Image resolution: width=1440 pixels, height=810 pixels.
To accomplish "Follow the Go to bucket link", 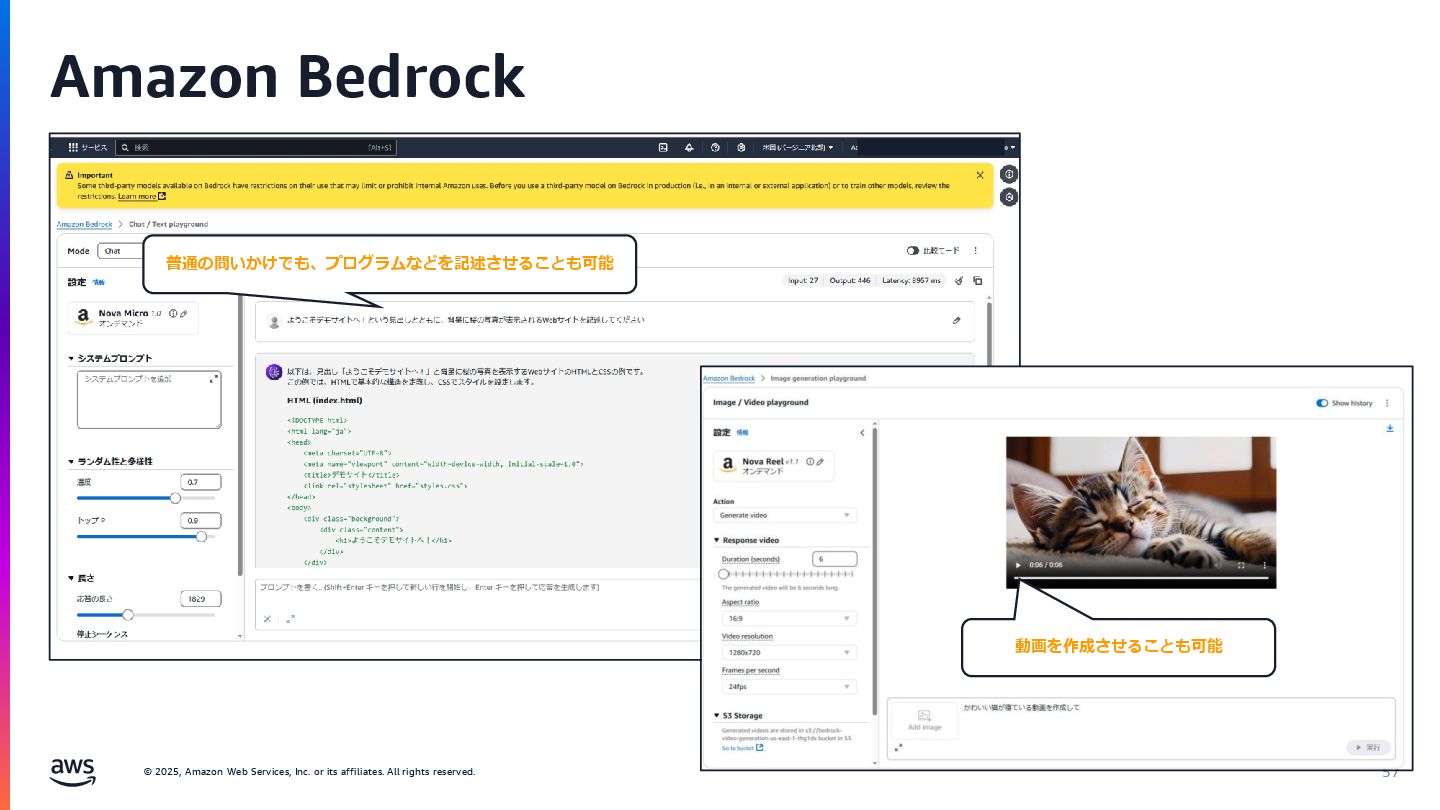I will click(742, 748).
